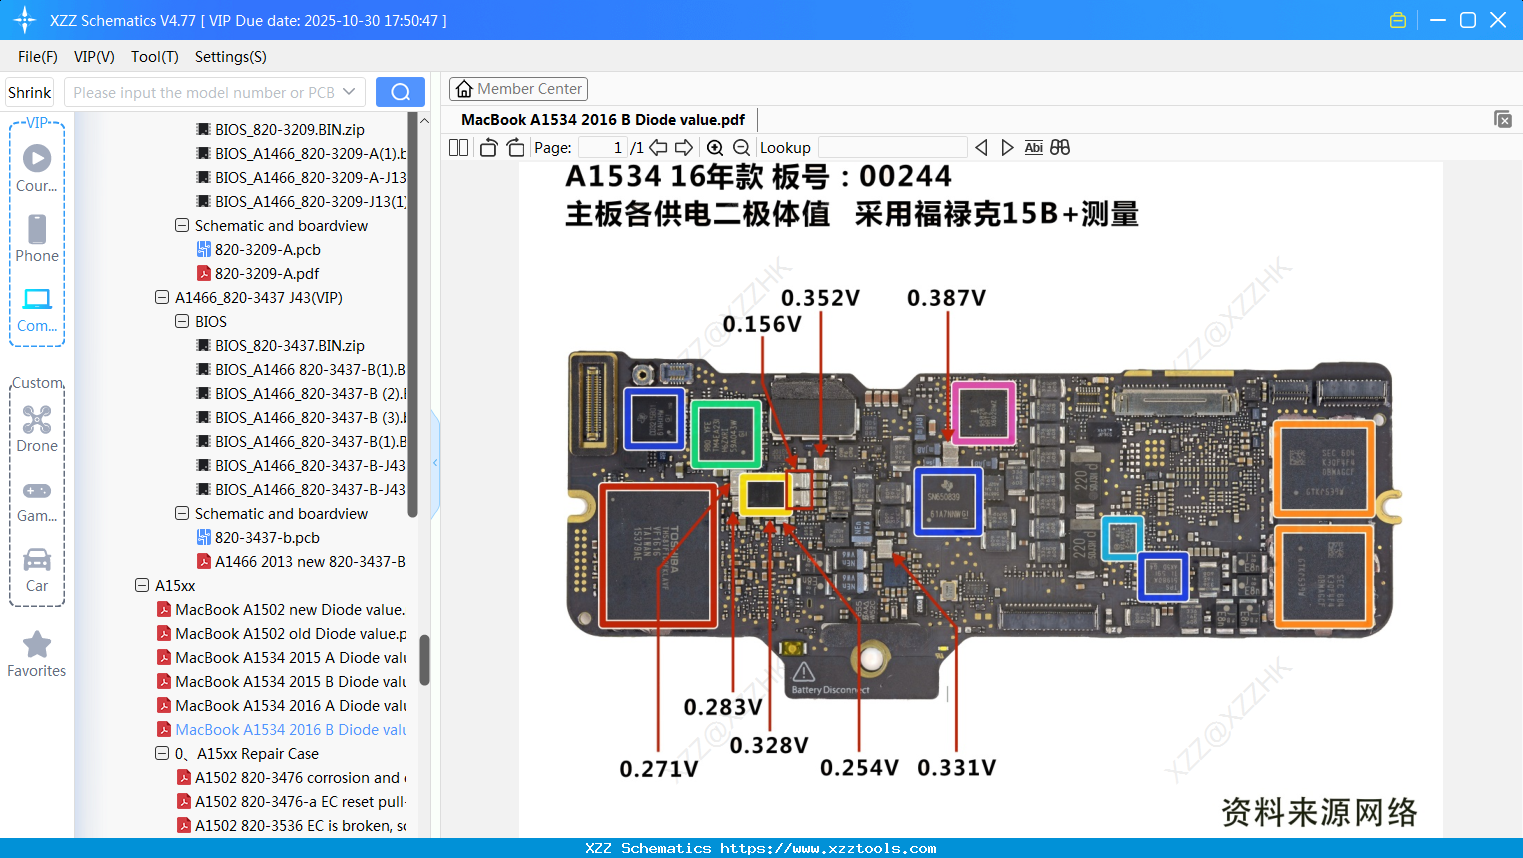Screen dimensions: 1523x858
Task: Collapse the side panel with splitter arrow
Action: pyautogui.click(x=435, y=463)
